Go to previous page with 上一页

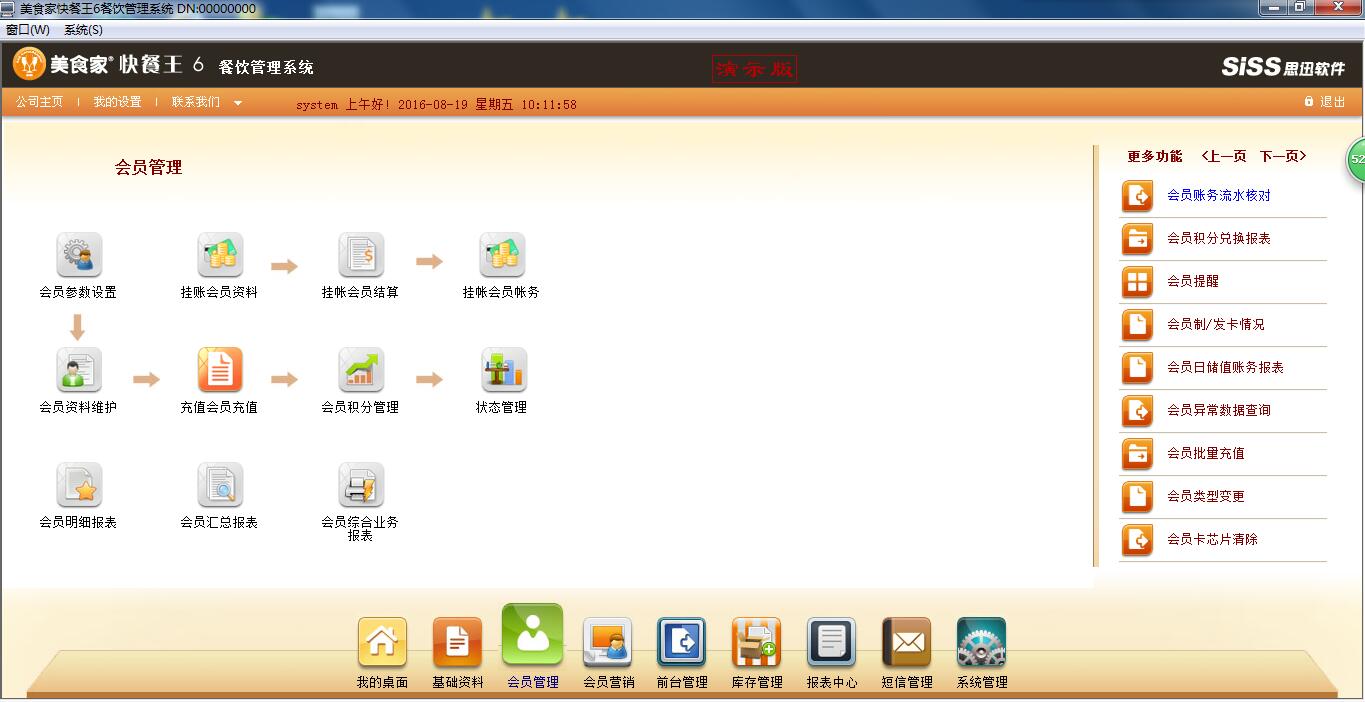(1224, 156)
